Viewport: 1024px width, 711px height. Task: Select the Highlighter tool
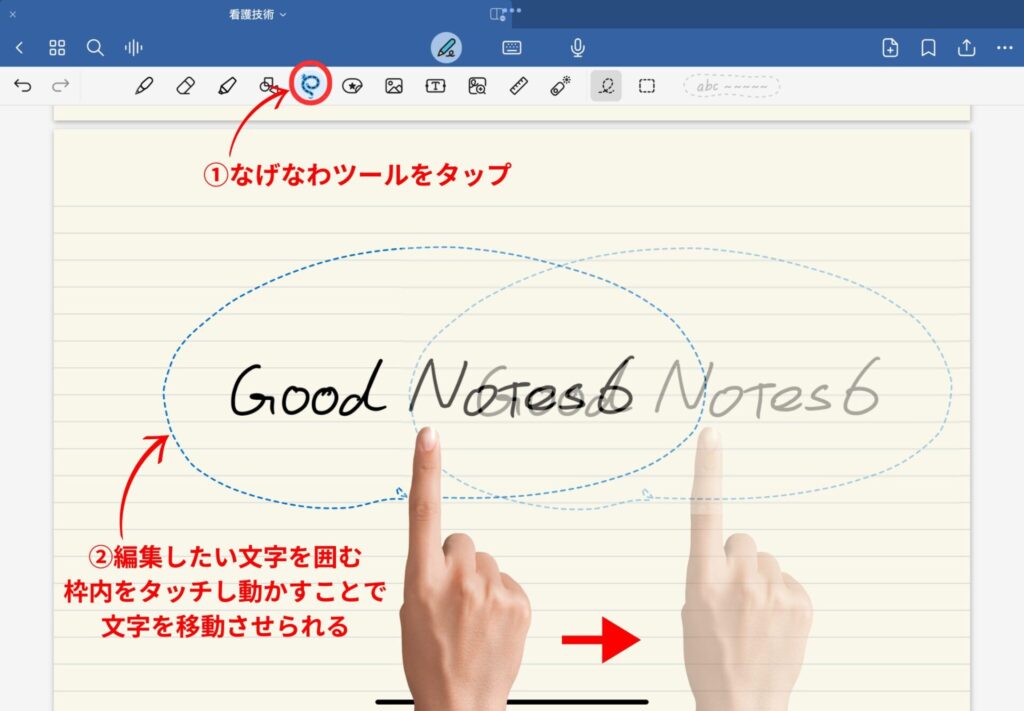coord(227,86)
